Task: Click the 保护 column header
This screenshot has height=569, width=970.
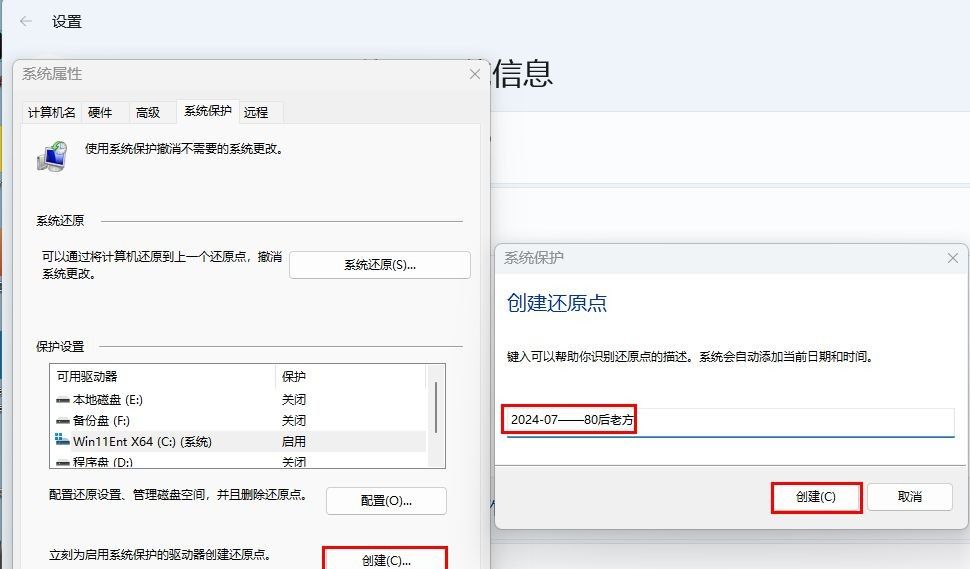Action: click(351, 377)
